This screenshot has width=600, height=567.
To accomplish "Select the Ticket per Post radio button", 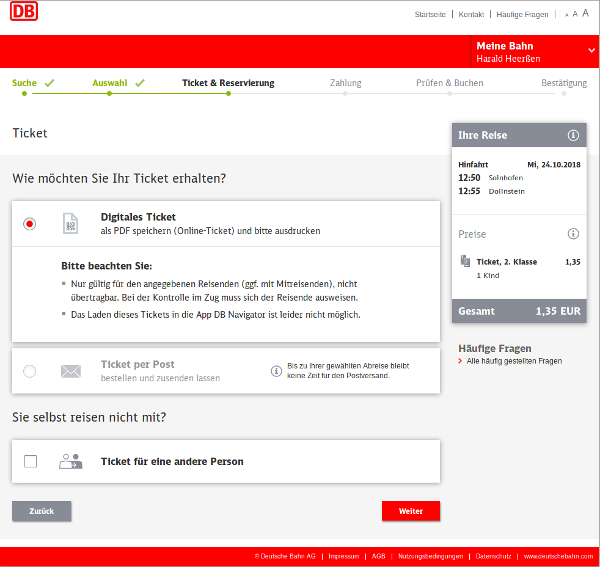I will pos(29,371).
